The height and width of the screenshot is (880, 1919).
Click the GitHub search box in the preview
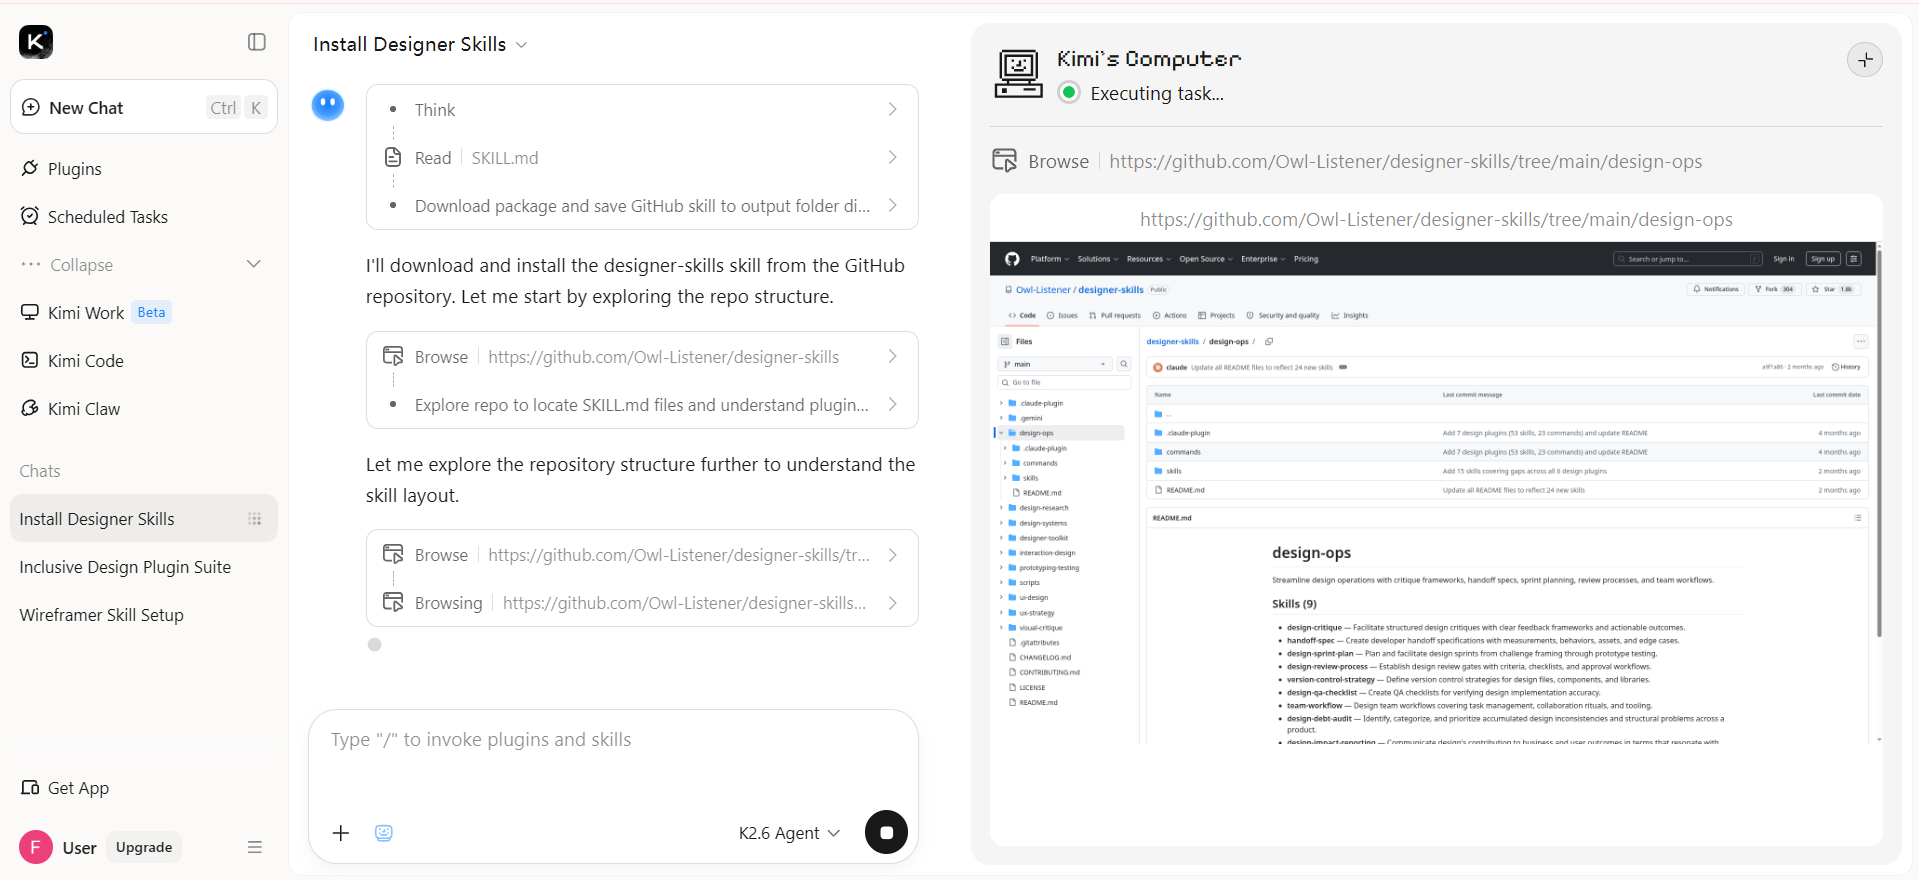tap(1688, 259)
